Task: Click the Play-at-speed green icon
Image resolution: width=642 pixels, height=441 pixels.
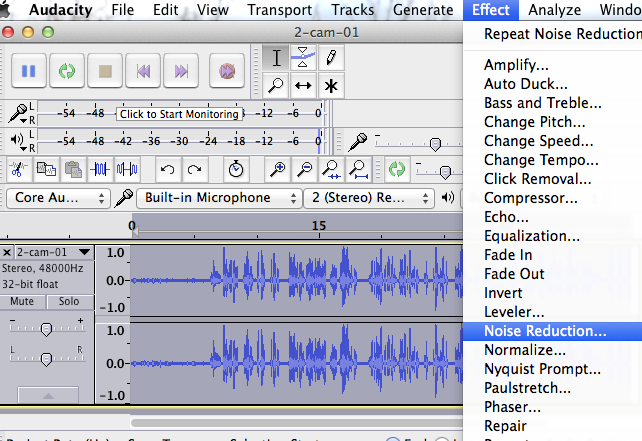Action: click(397, 169)
